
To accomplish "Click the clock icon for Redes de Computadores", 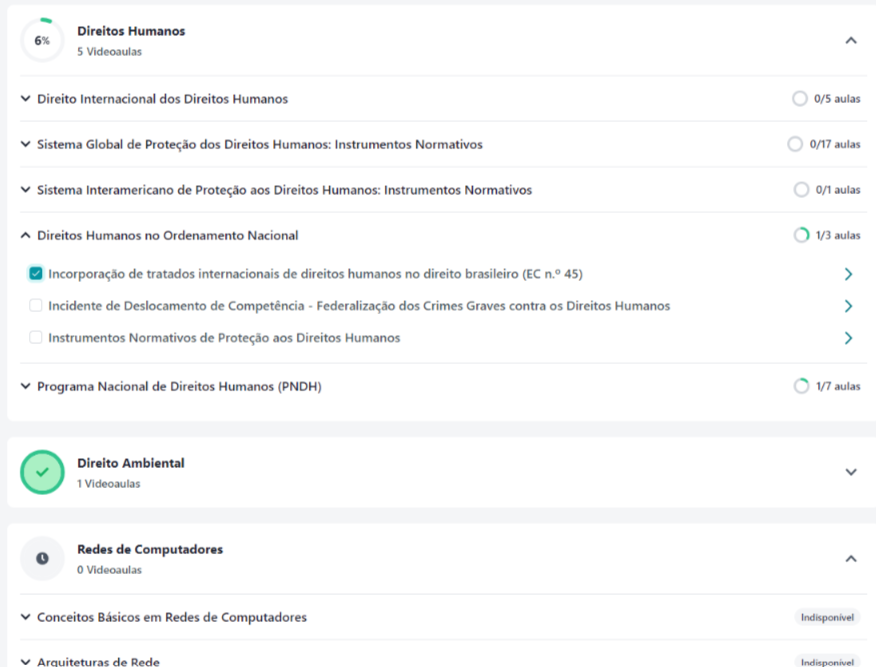I will point(42,558).
